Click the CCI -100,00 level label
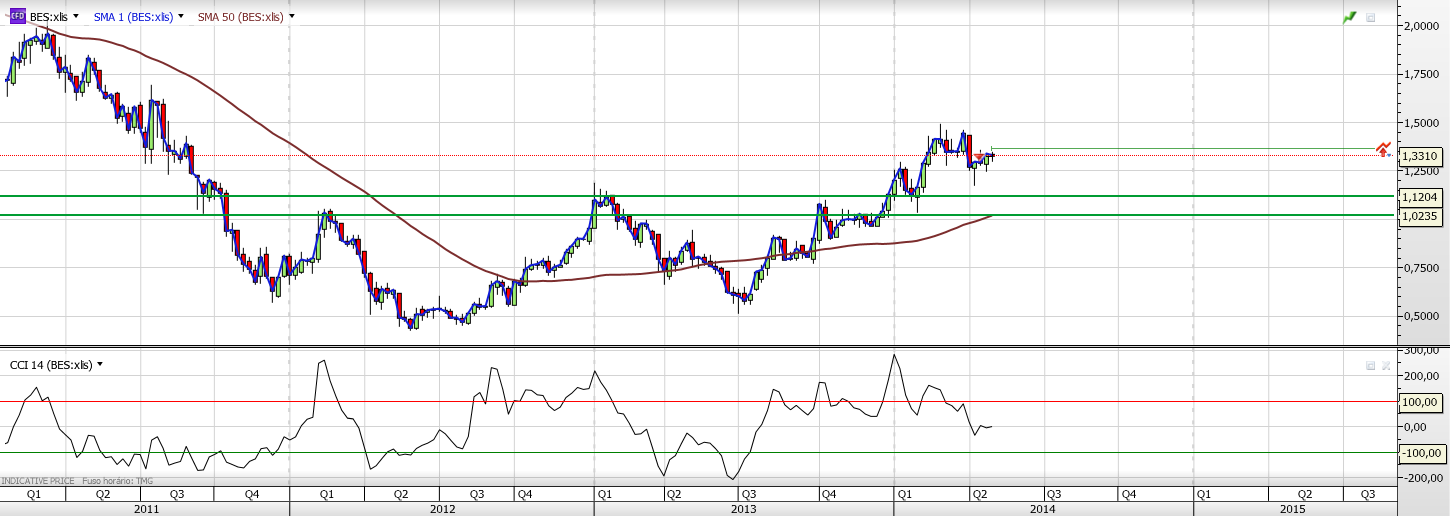 1420,453
